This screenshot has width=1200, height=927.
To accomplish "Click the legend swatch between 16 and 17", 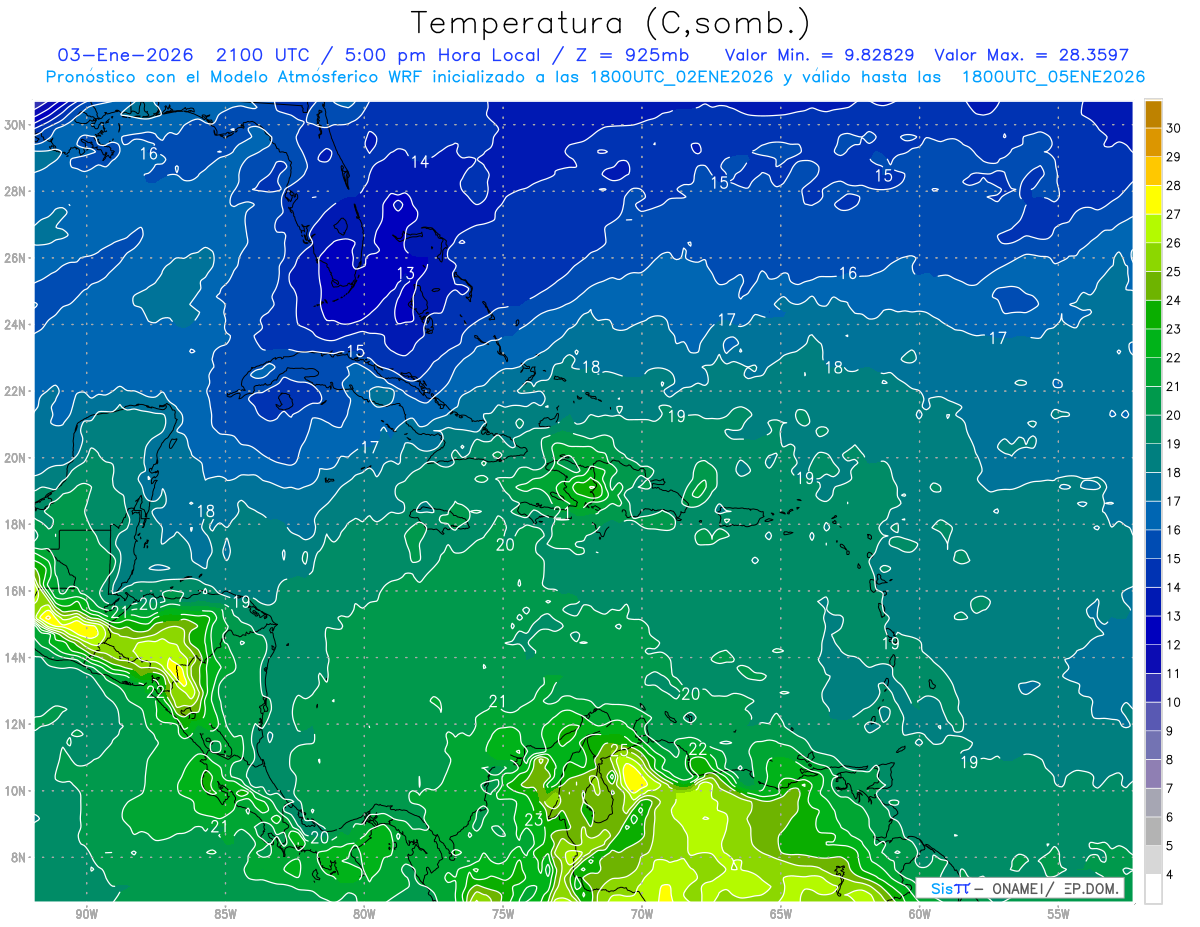I will pyautogui.click(x=1153, y=516).
